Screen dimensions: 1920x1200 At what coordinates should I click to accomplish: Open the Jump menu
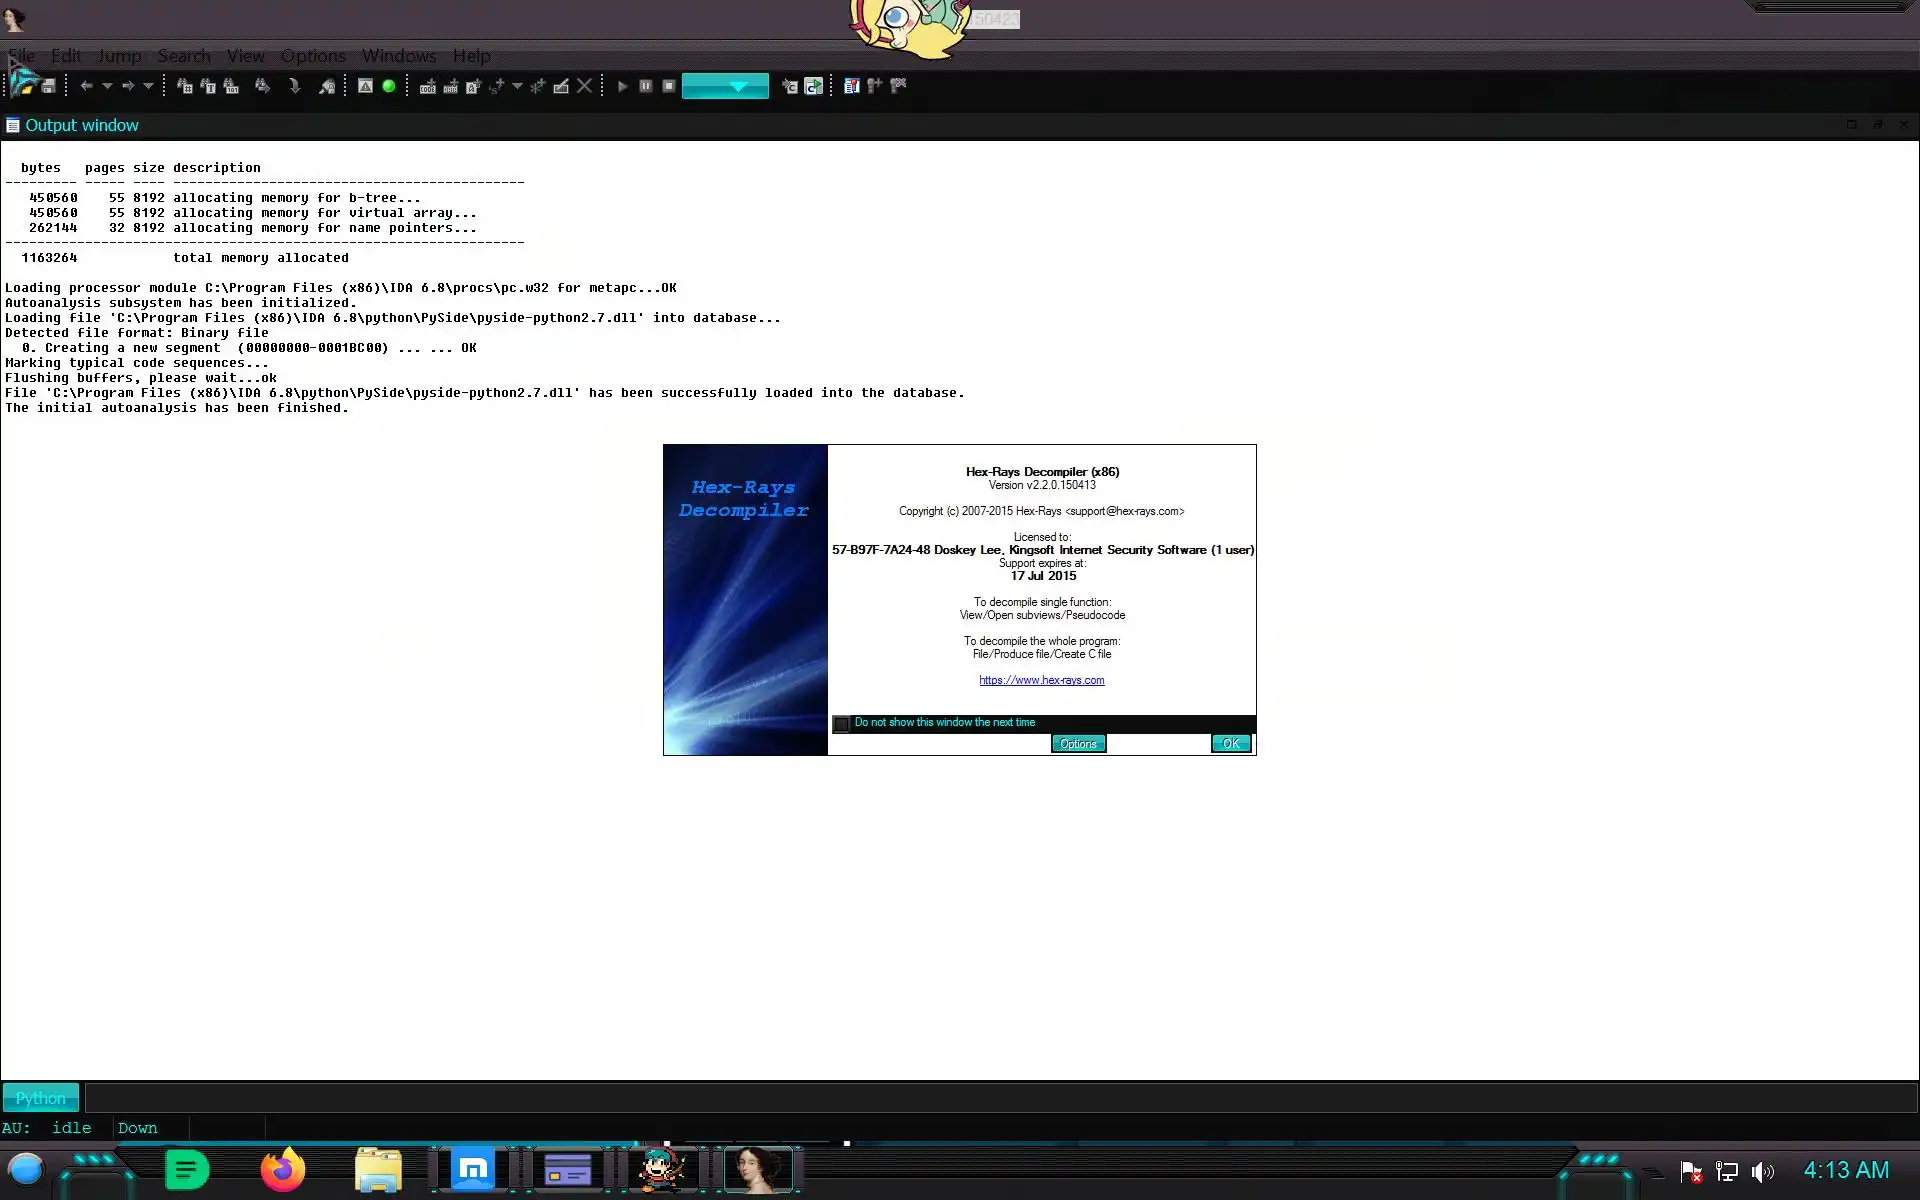point(119,56)
